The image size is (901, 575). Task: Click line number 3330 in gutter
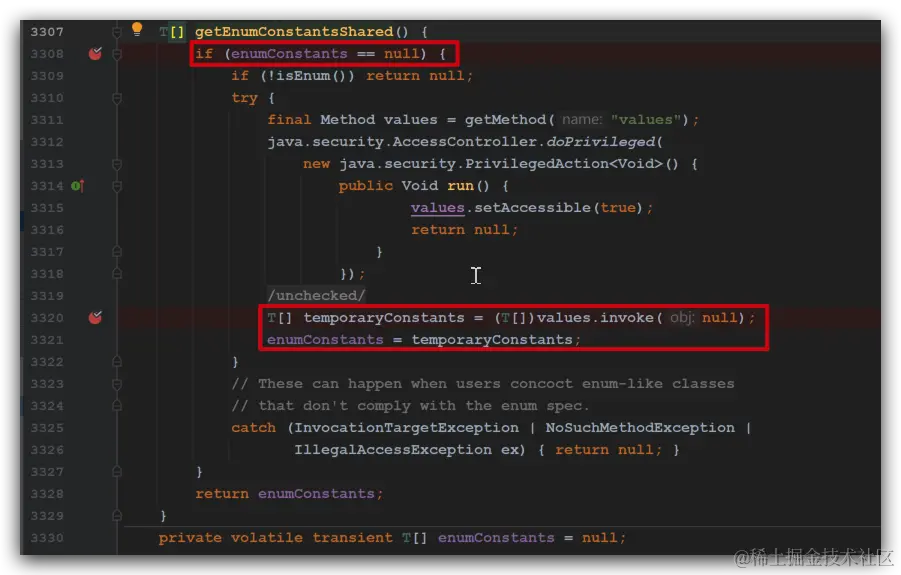[47, 538]
